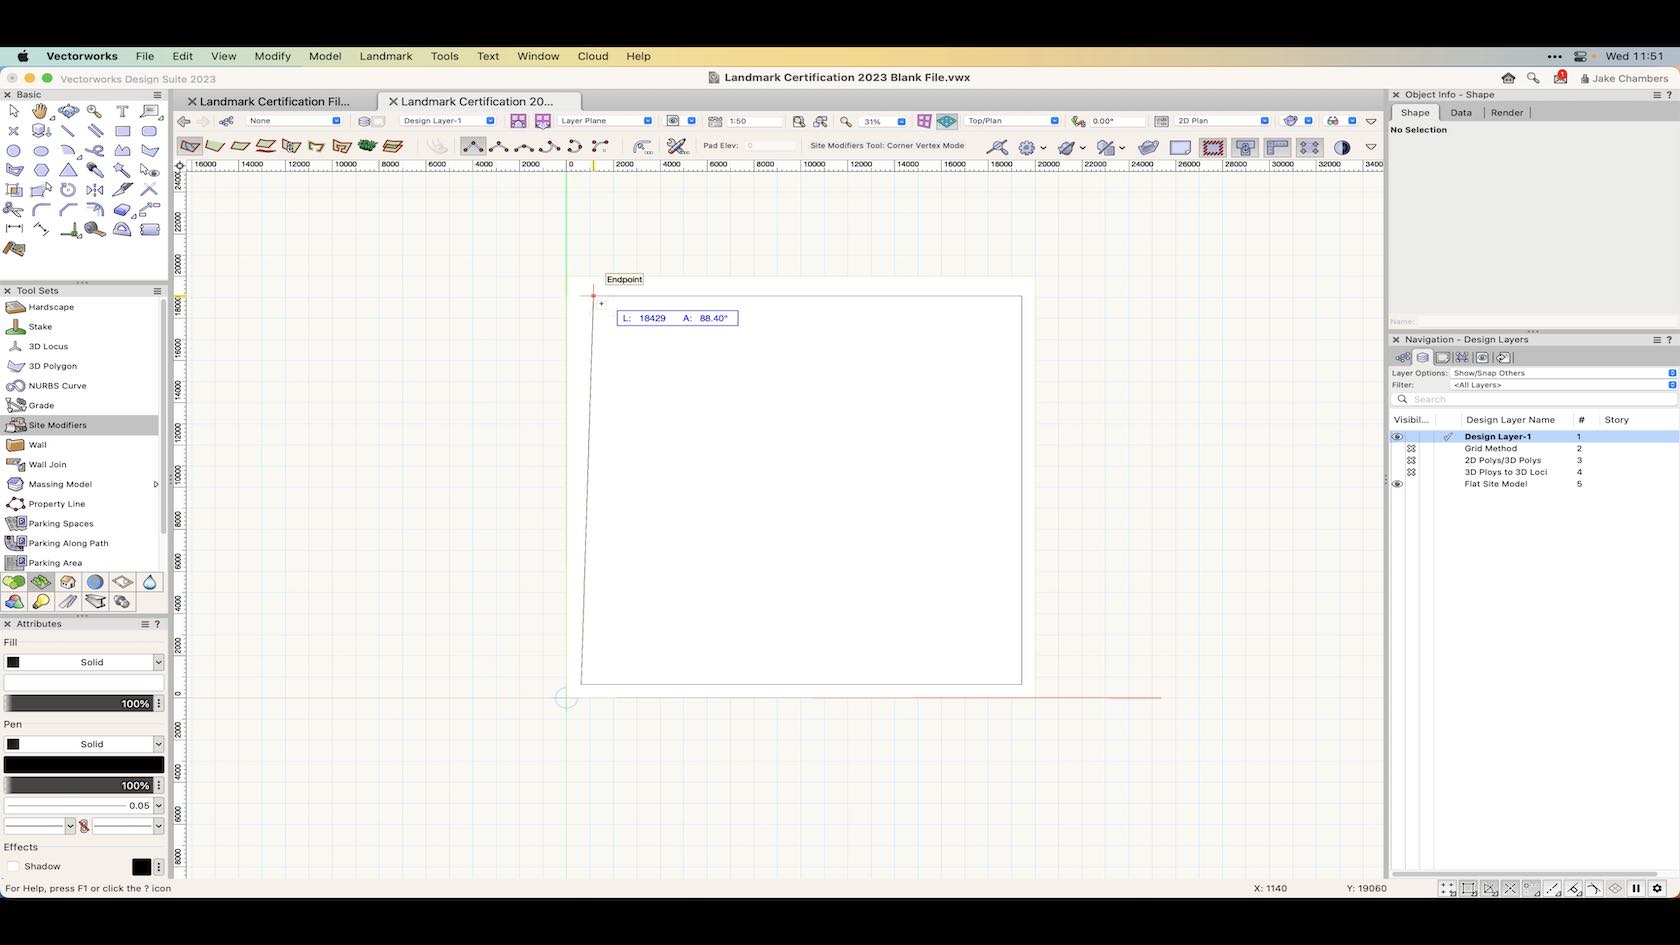
Task: Hide the Flat Site Model layer
Action: click(1398, 484)
